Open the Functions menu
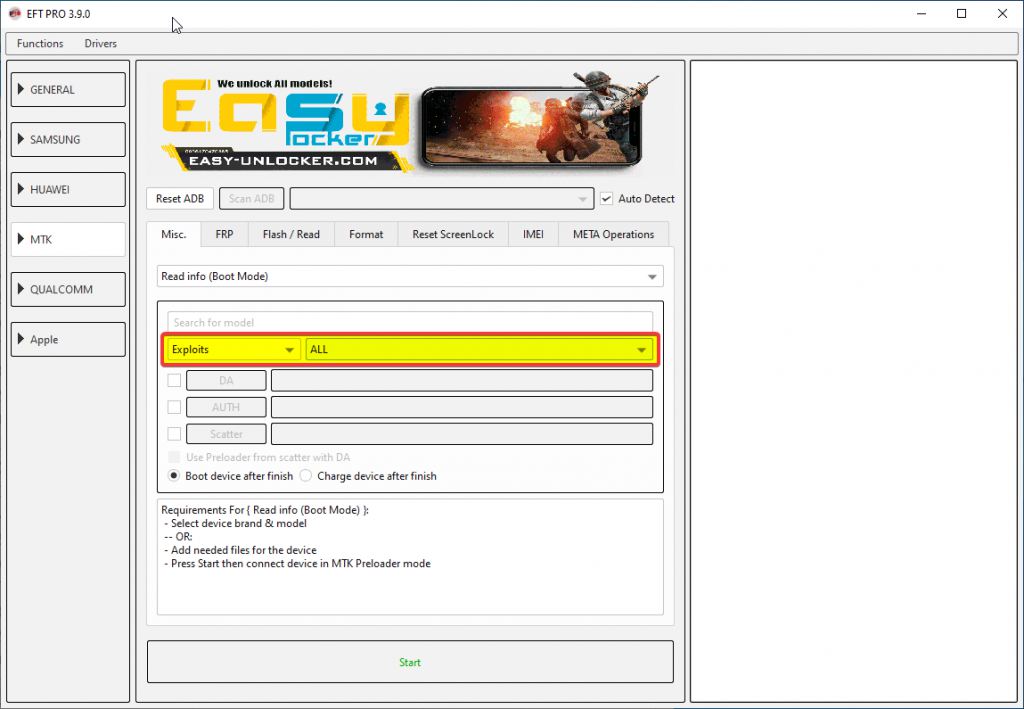 tap(40, 43)
